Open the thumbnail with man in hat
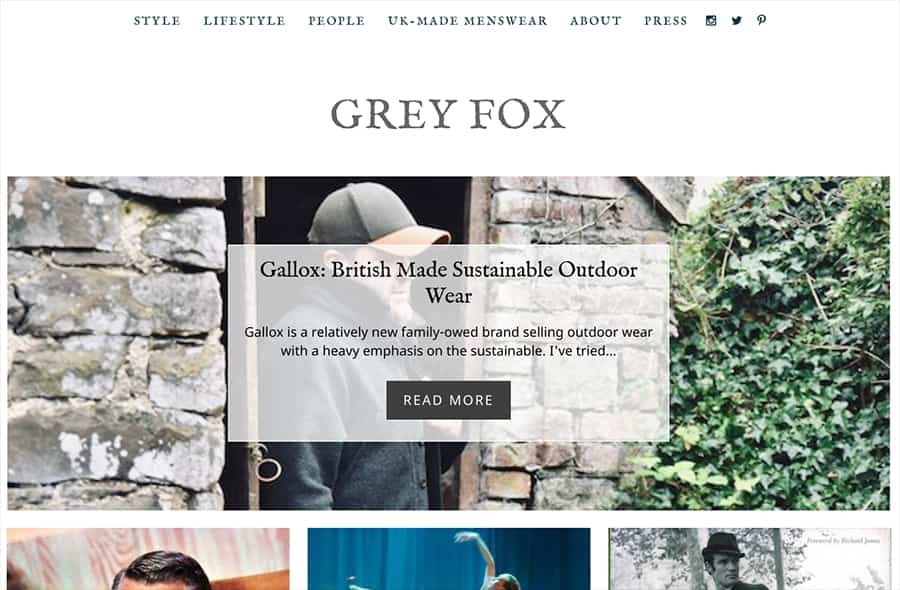 [x=750, y=559]
